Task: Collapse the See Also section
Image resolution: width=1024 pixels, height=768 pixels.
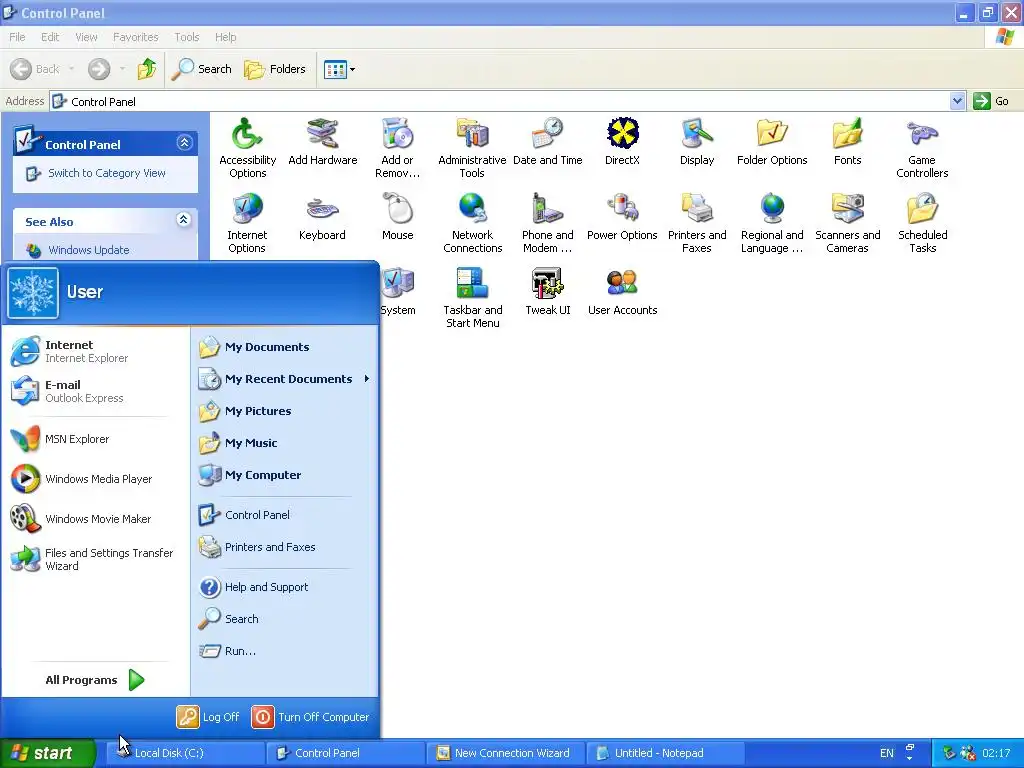Action: (x=184, y=219)
